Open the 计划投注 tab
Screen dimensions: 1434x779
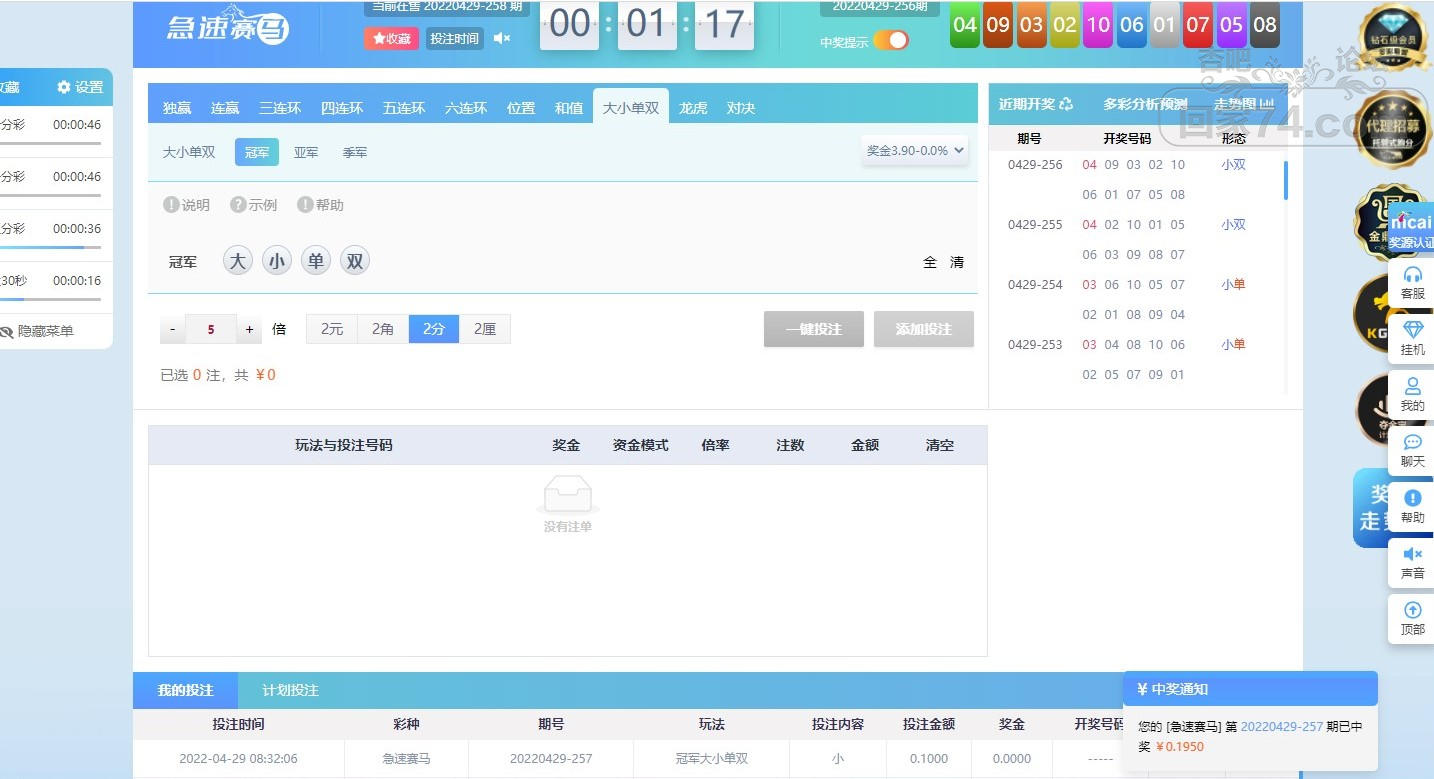(290, 690)
